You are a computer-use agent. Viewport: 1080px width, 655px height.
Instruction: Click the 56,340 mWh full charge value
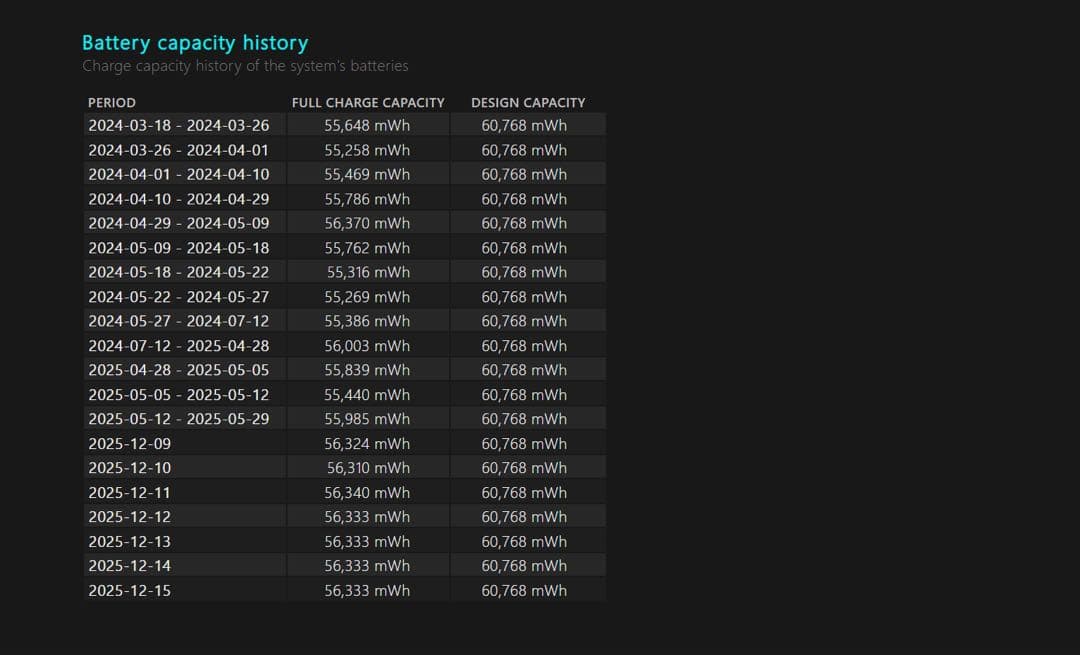(x=367, y=493)
